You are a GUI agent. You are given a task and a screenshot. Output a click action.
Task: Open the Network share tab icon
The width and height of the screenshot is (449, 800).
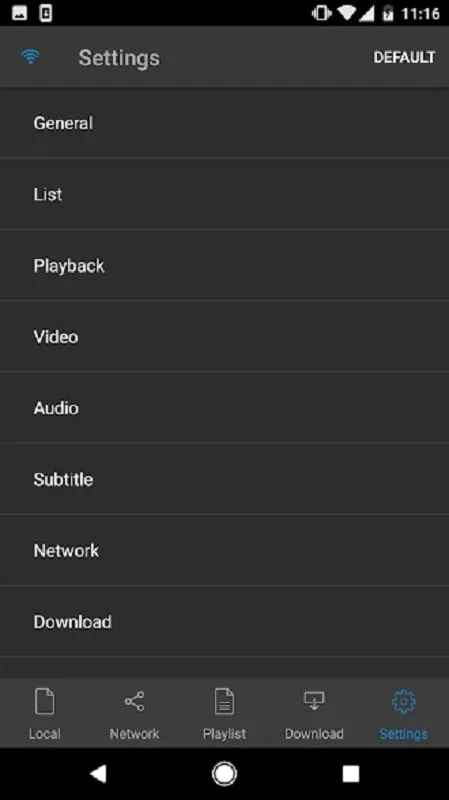(134, 701)
